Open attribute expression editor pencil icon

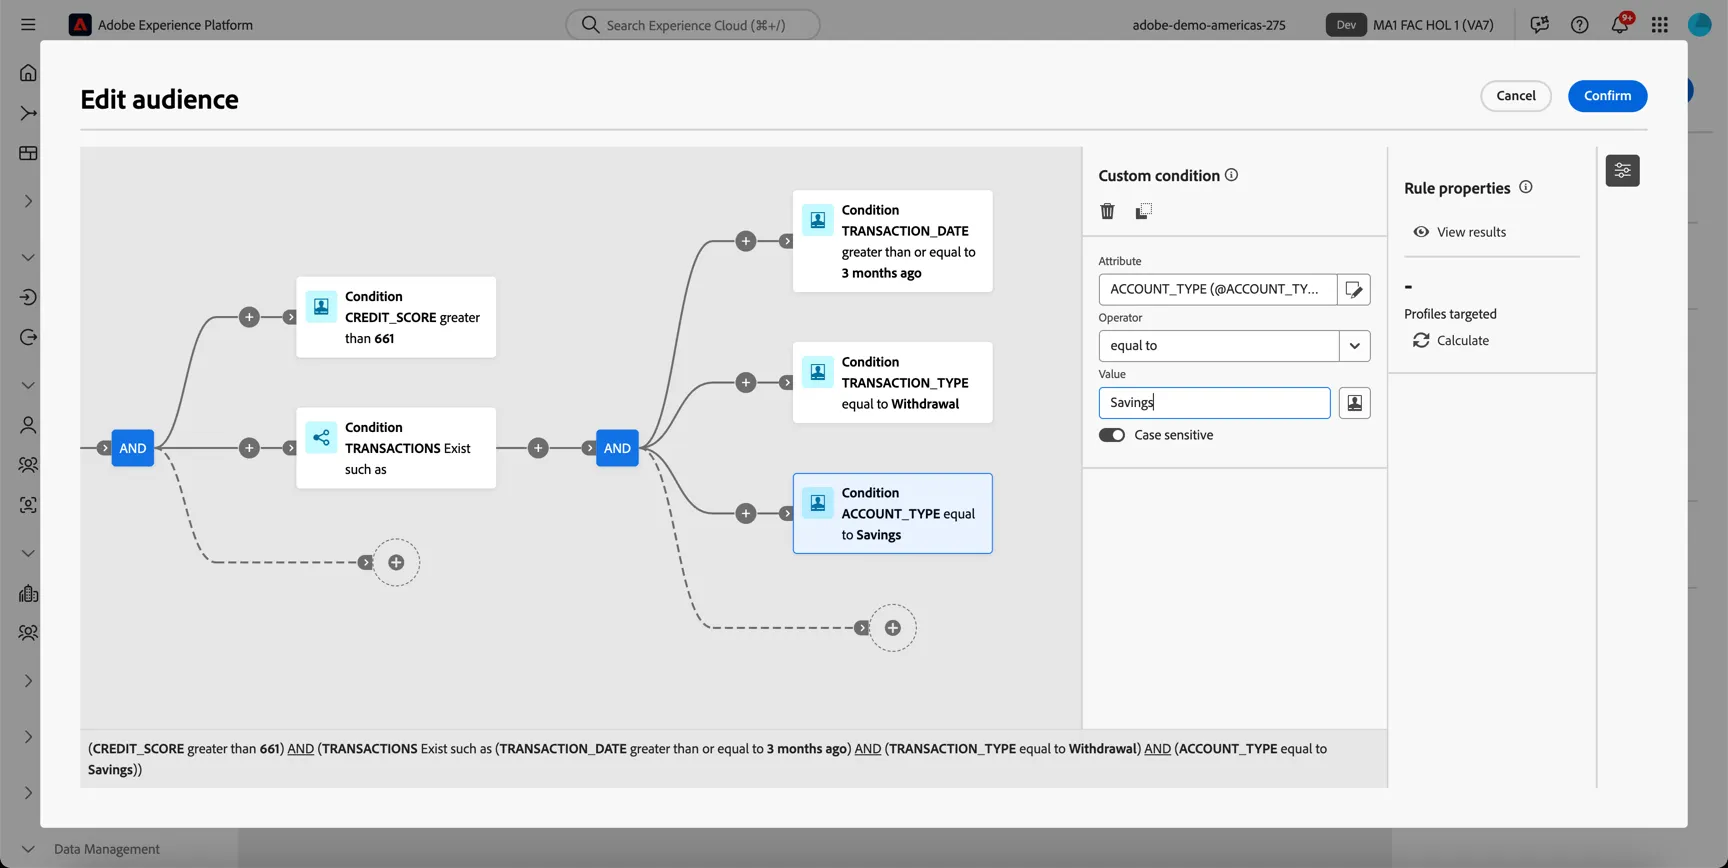pyautogui.click(x=1354, y=289)
